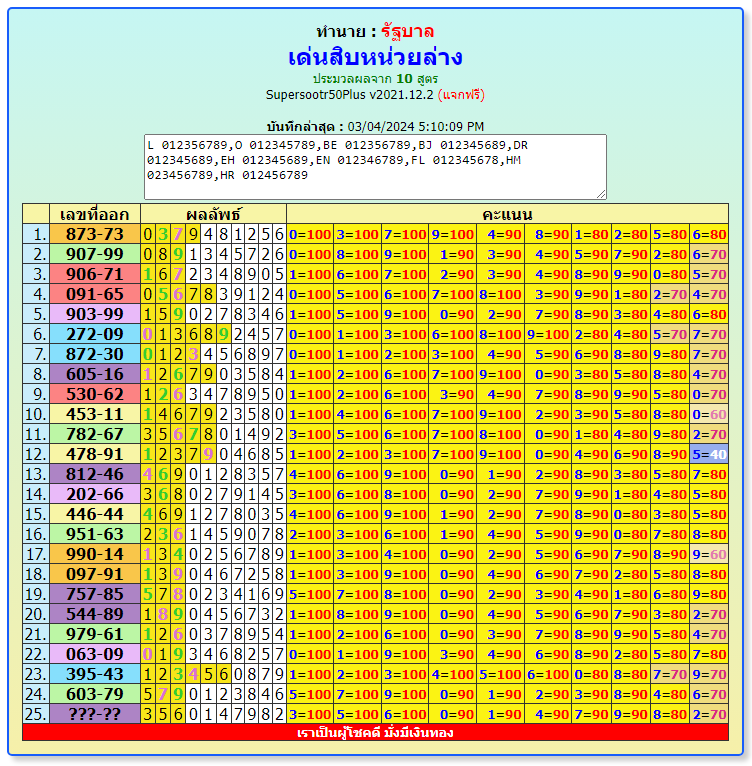Screen dimensions: 752x766
Task: Click the 'ผลลัพธ์' column header
Action: tap(214, 214)
